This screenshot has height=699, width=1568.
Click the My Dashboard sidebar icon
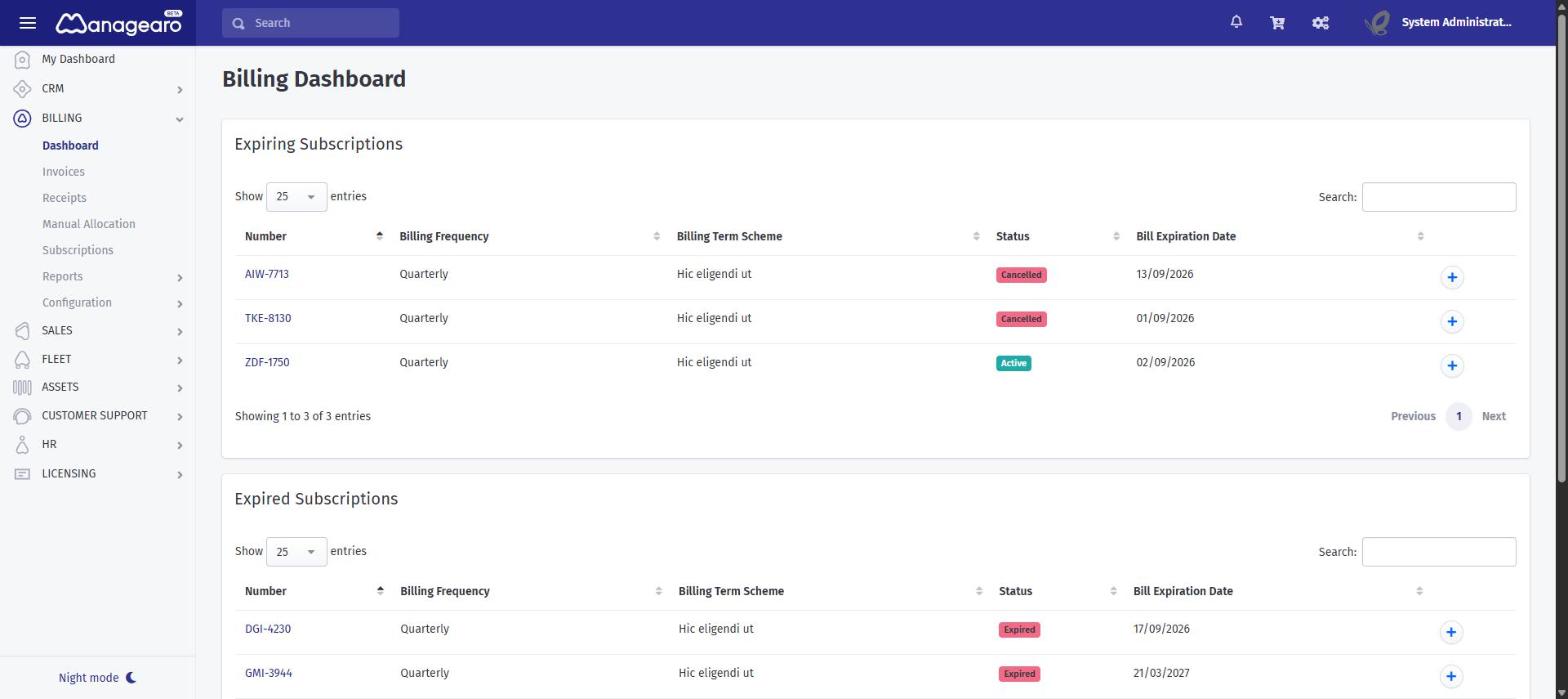pyautogui.click(x=22, y=59)
